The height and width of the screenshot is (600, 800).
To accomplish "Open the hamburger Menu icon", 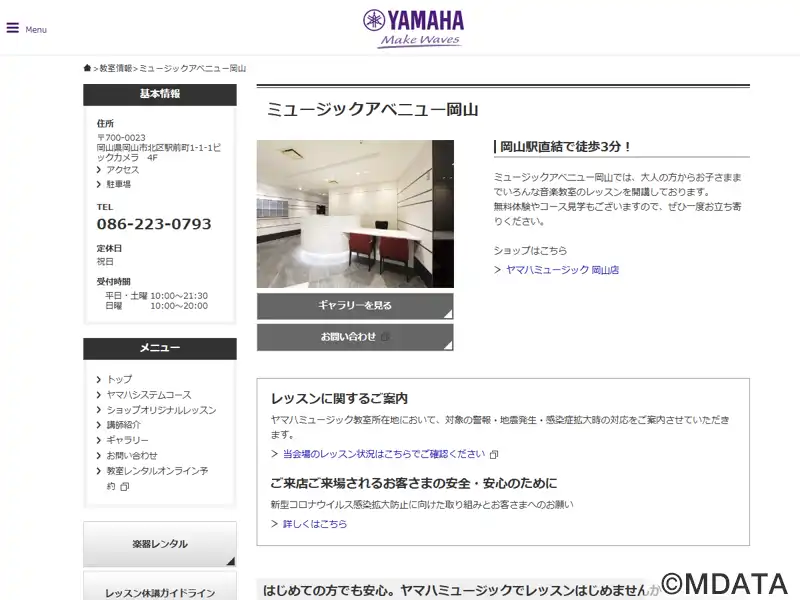I will (x=13, y=28).
